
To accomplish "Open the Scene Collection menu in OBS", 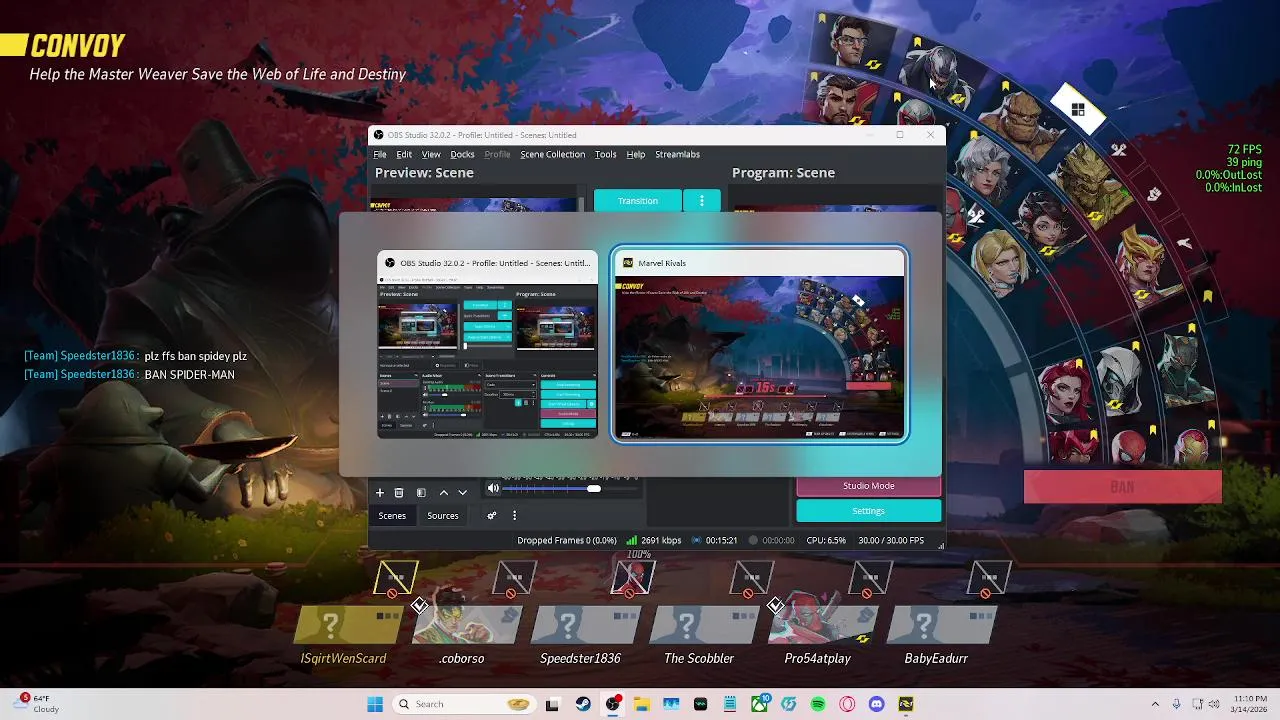I will (552, 154).
